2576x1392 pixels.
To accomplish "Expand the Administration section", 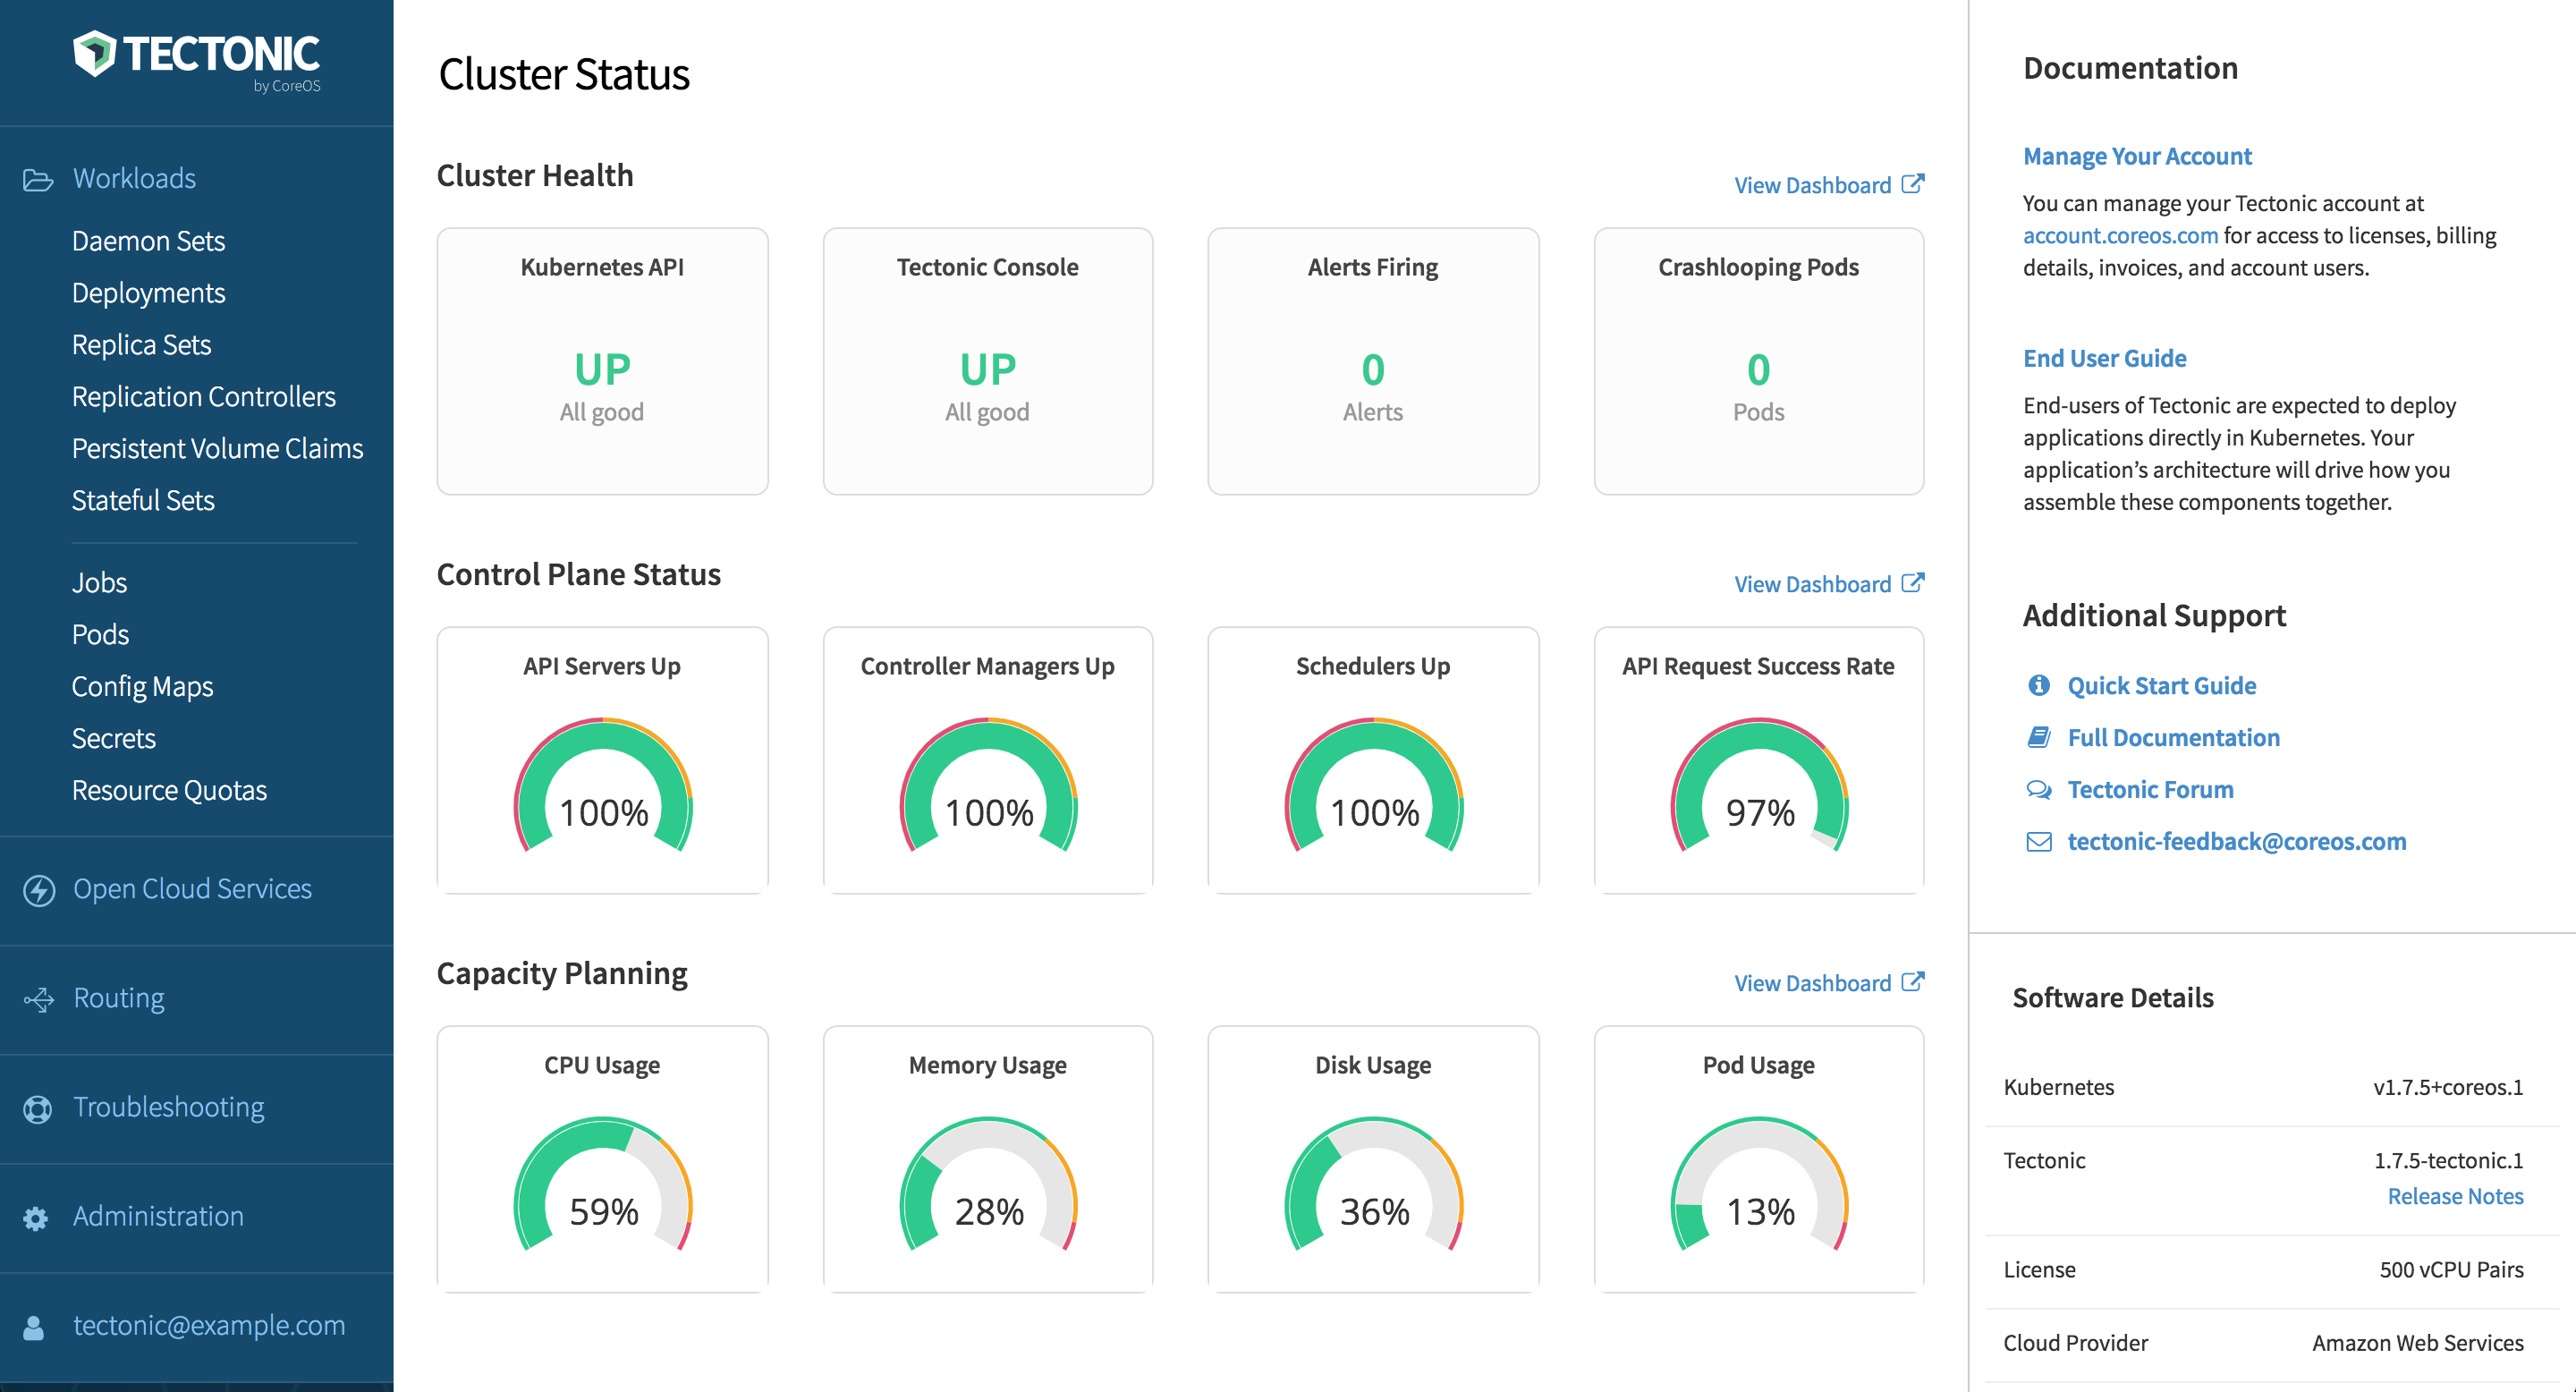I will 158,1215.
